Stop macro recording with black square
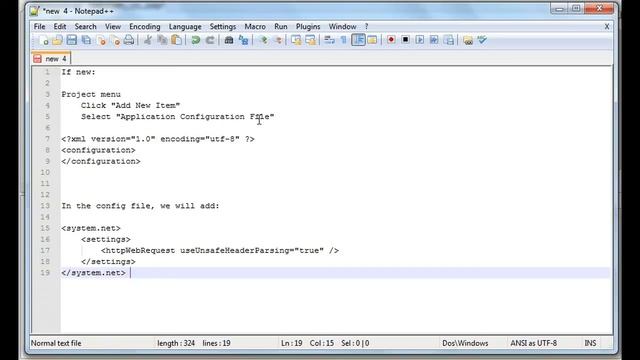Image resolution: width=640 pixels, height=360 pixels. point(405,40)
